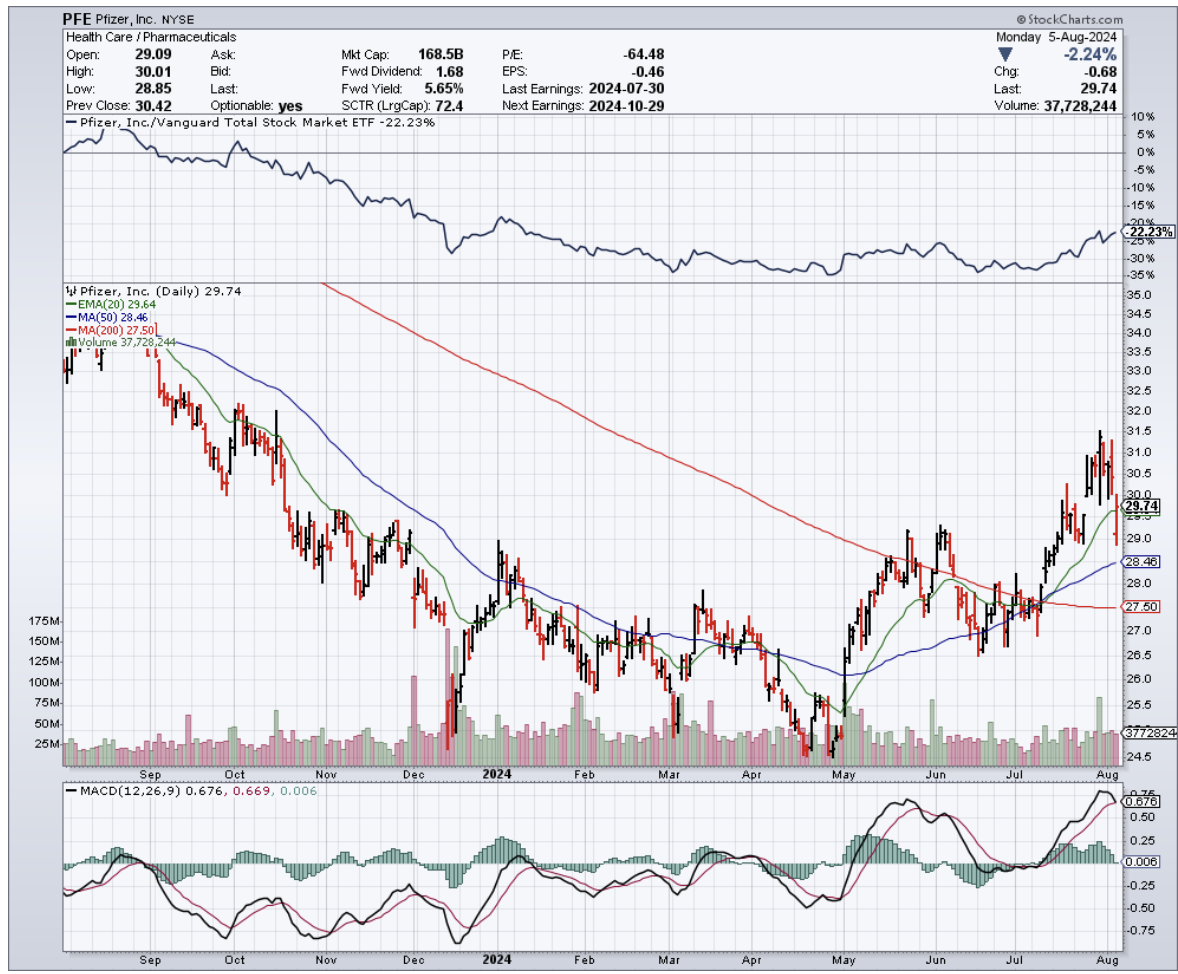Click the Next Earnings date 2024-10-29
1178x974 pixels.
coord(631,105)
